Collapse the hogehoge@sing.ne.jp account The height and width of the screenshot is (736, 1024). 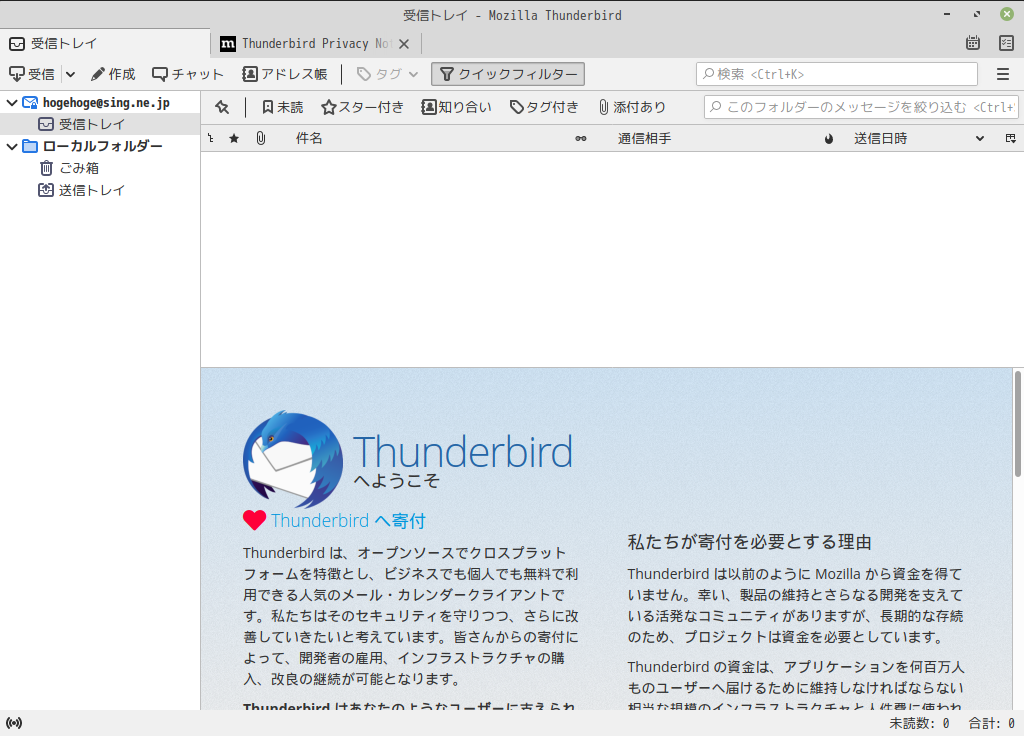pyautogui.click(x=12, y=103)
